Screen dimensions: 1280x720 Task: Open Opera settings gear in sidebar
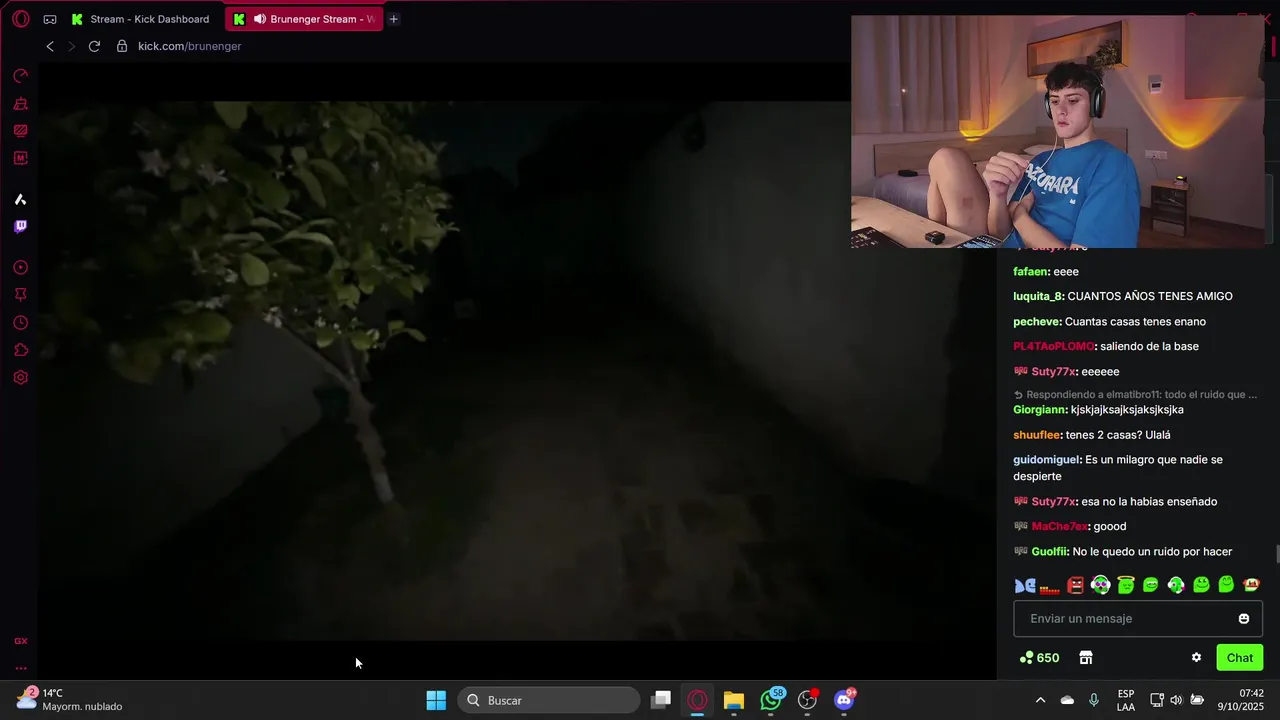[x=20, y=378]
